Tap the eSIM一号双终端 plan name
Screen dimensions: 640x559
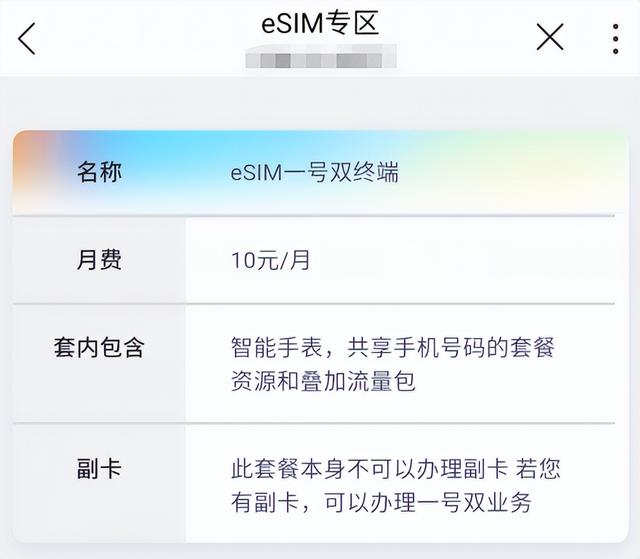315,172
